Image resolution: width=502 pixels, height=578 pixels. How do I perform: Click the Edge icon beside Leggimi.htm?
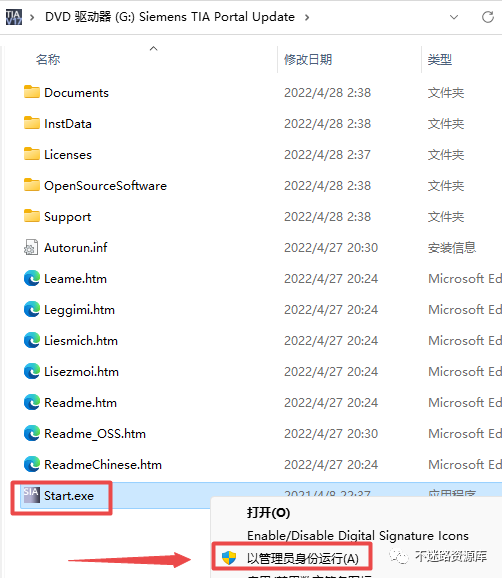pos(32,309)
